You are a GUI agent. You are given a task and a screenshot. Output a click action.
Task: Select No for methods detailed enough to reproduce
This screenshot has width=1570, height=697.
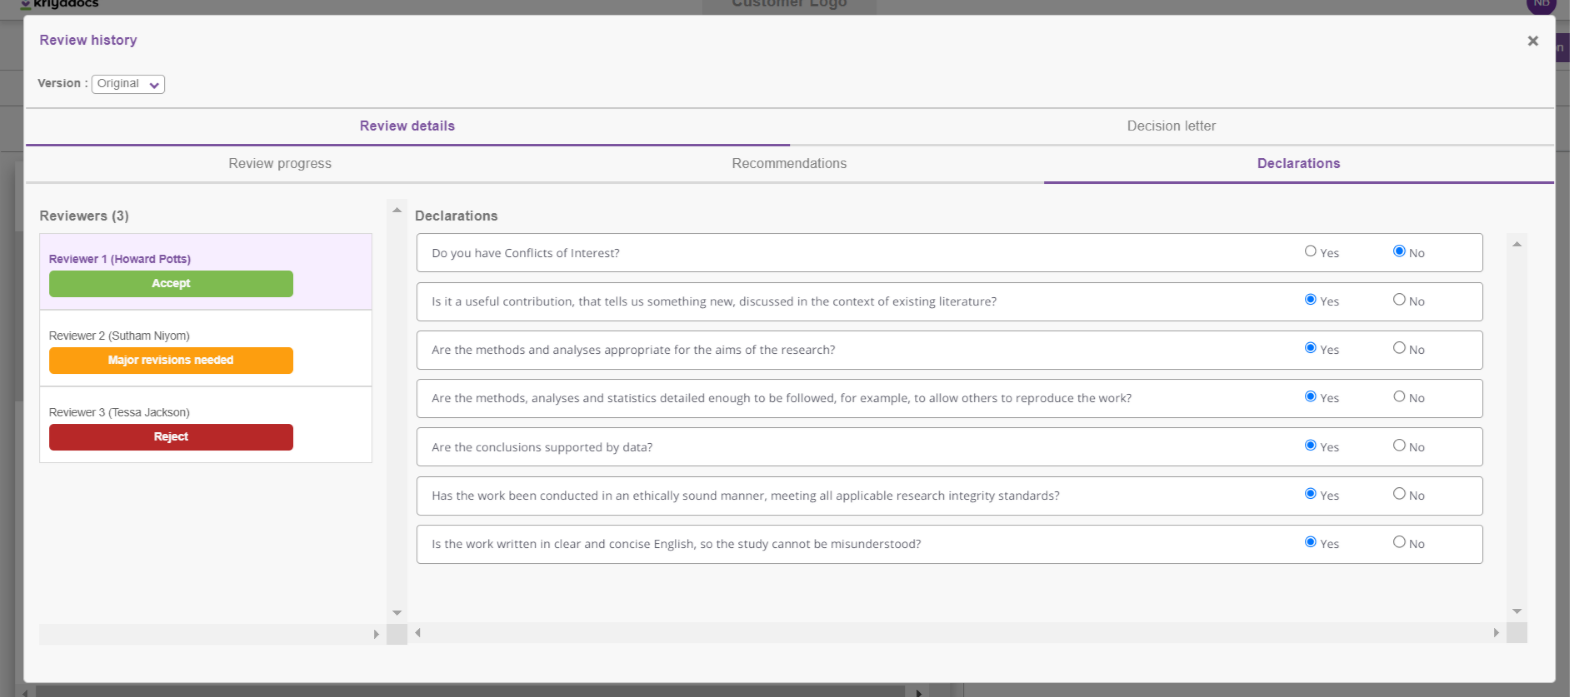[1399, 396]
